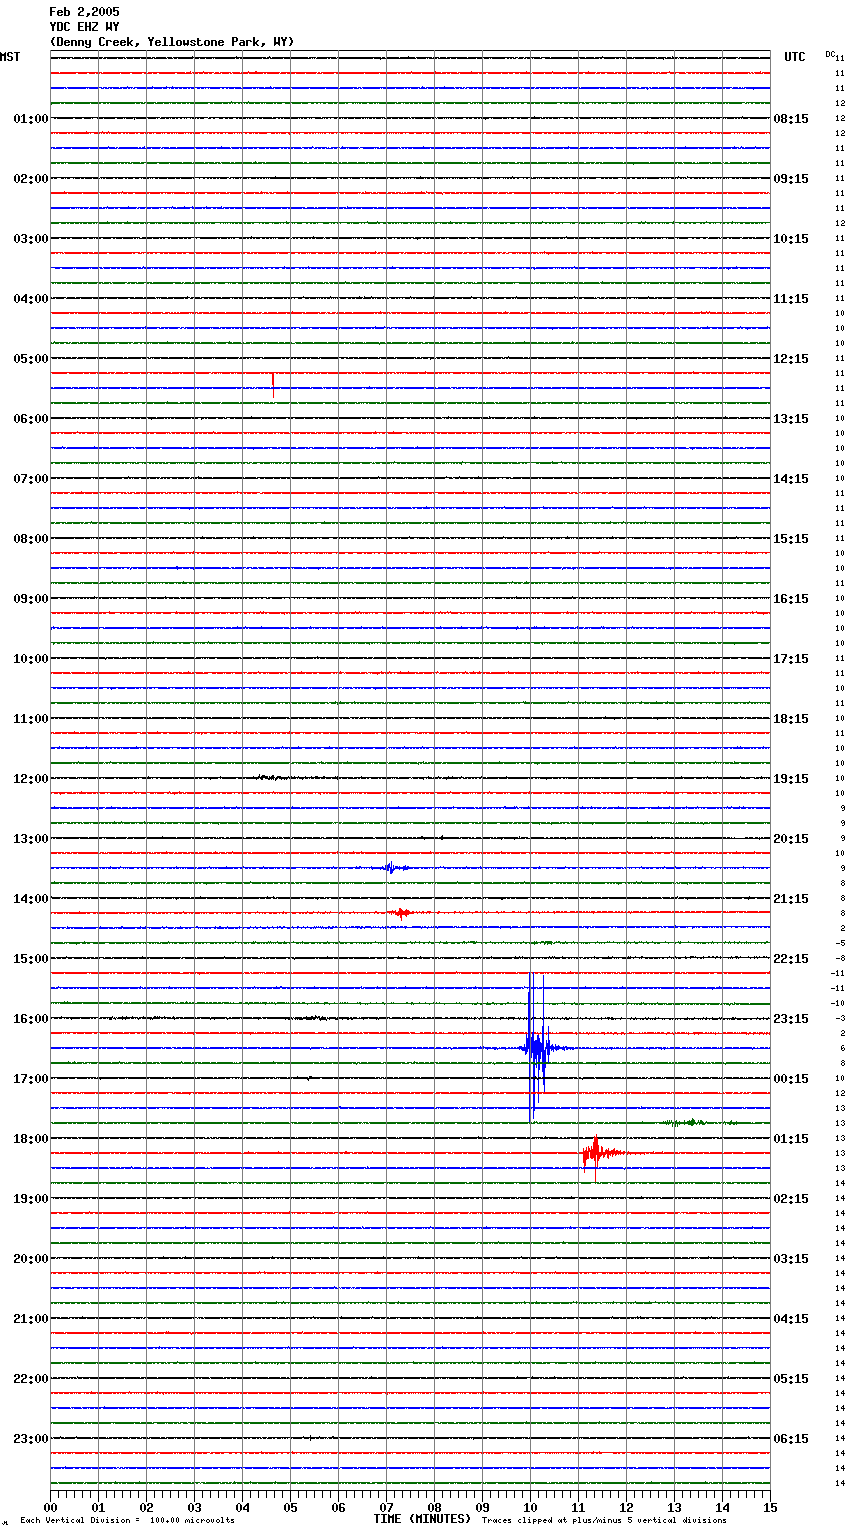
Task: Select the "20:00" MST row label
Action: coord(31,1259)
